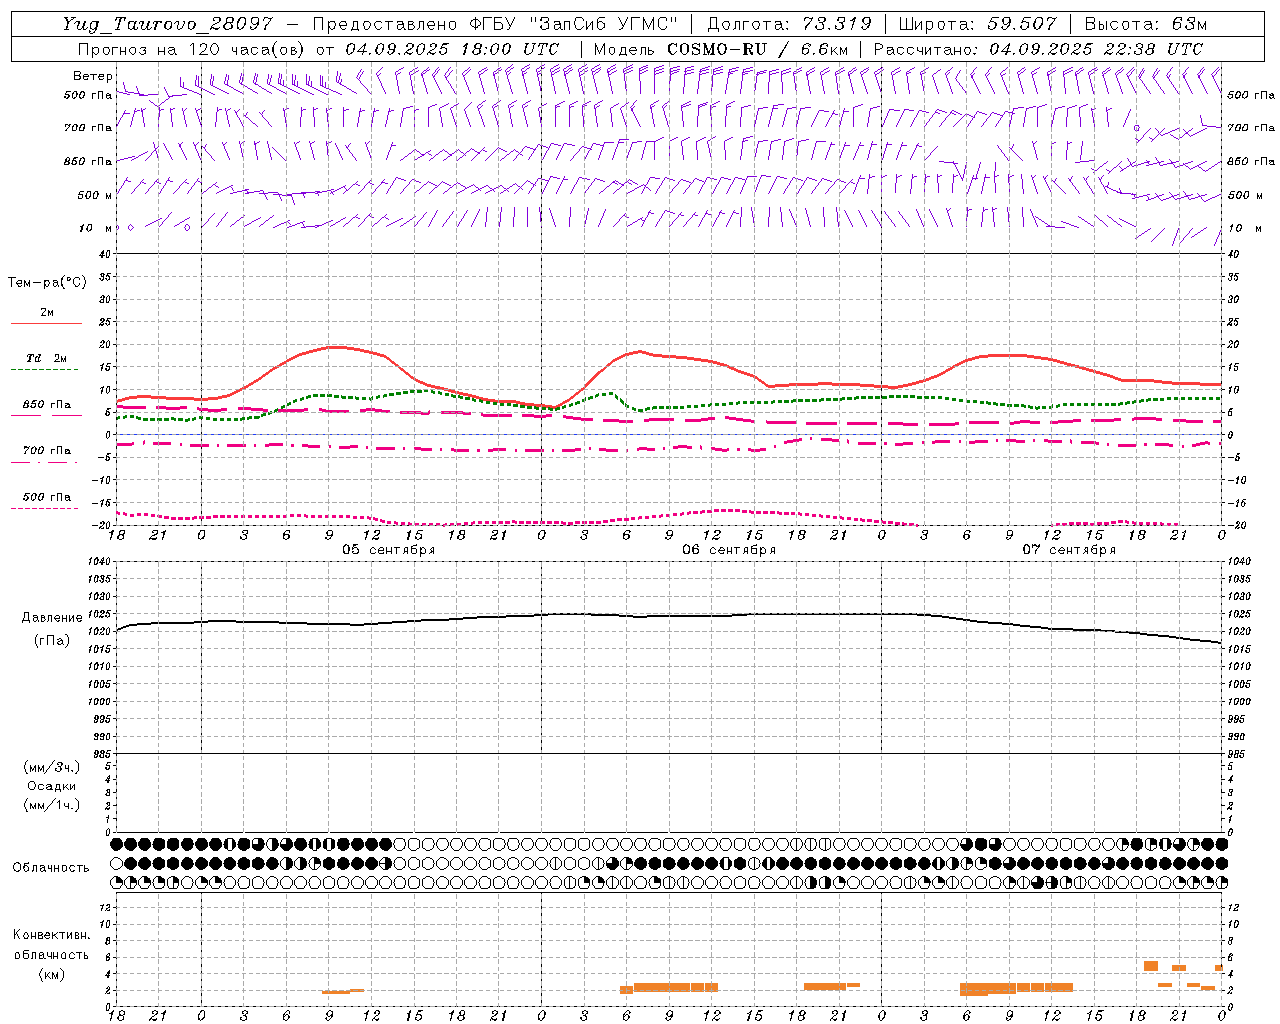This screenshot has height=1024, width=1280.
Task: Click '985' pressure value on right axis
Action: point(1238,754)
